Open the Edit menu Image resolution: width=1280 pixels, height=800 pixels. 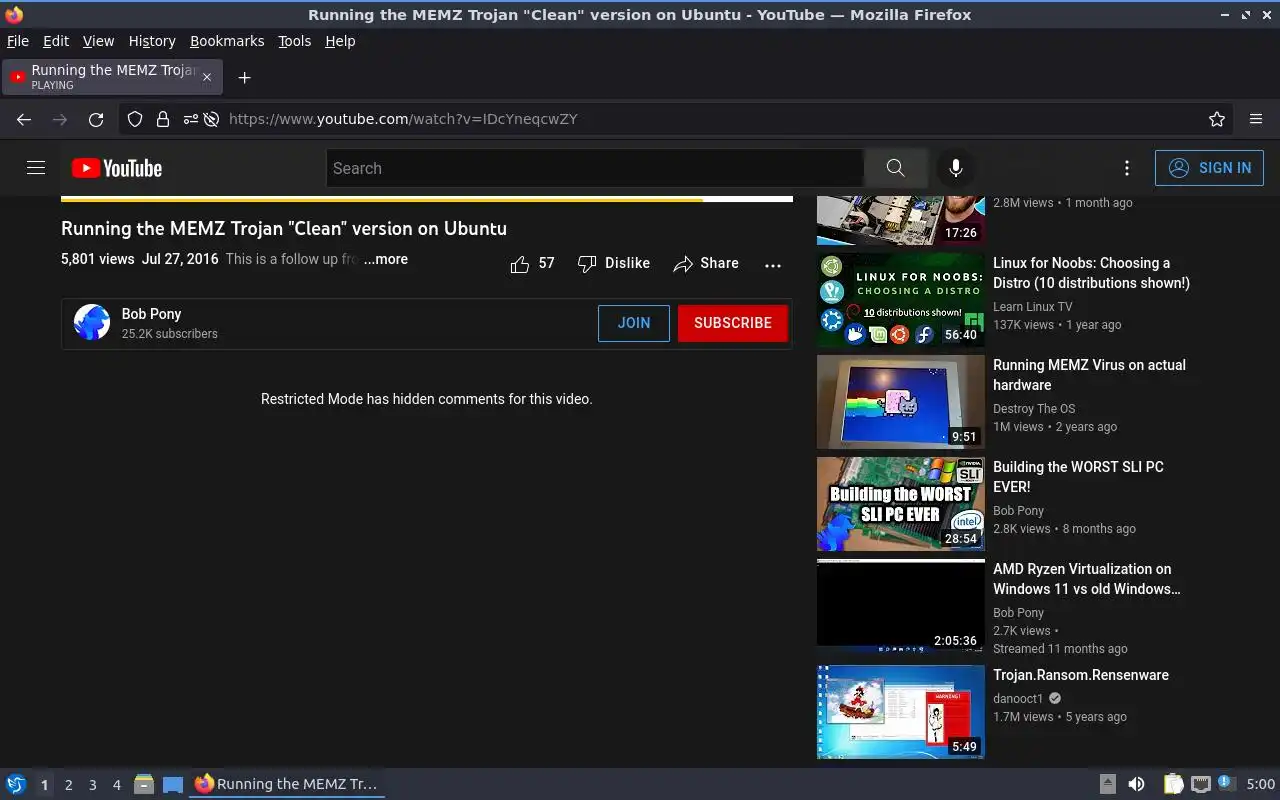[56, 41]
